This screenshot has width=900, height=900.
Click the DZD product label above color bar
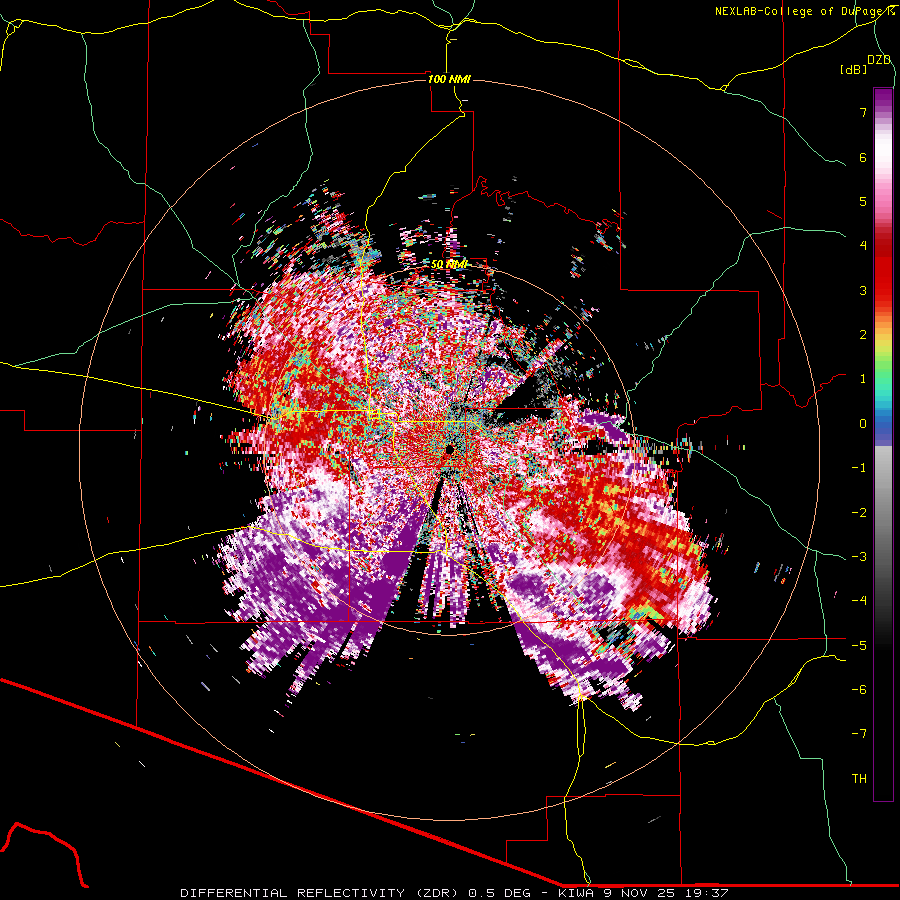pos(879,60)
